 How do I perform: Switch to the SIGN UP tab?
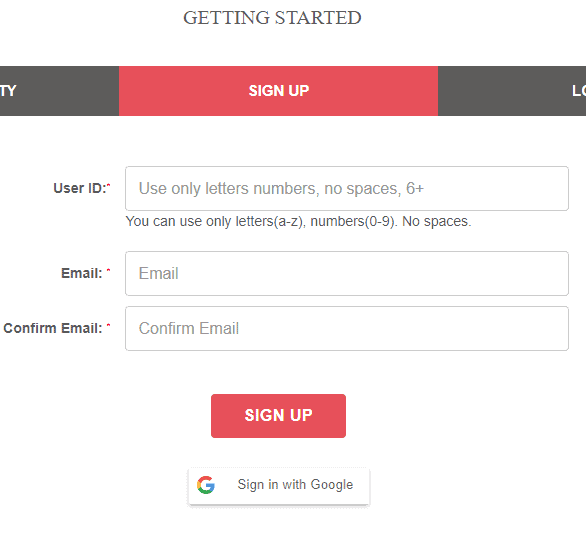point(278,91)
